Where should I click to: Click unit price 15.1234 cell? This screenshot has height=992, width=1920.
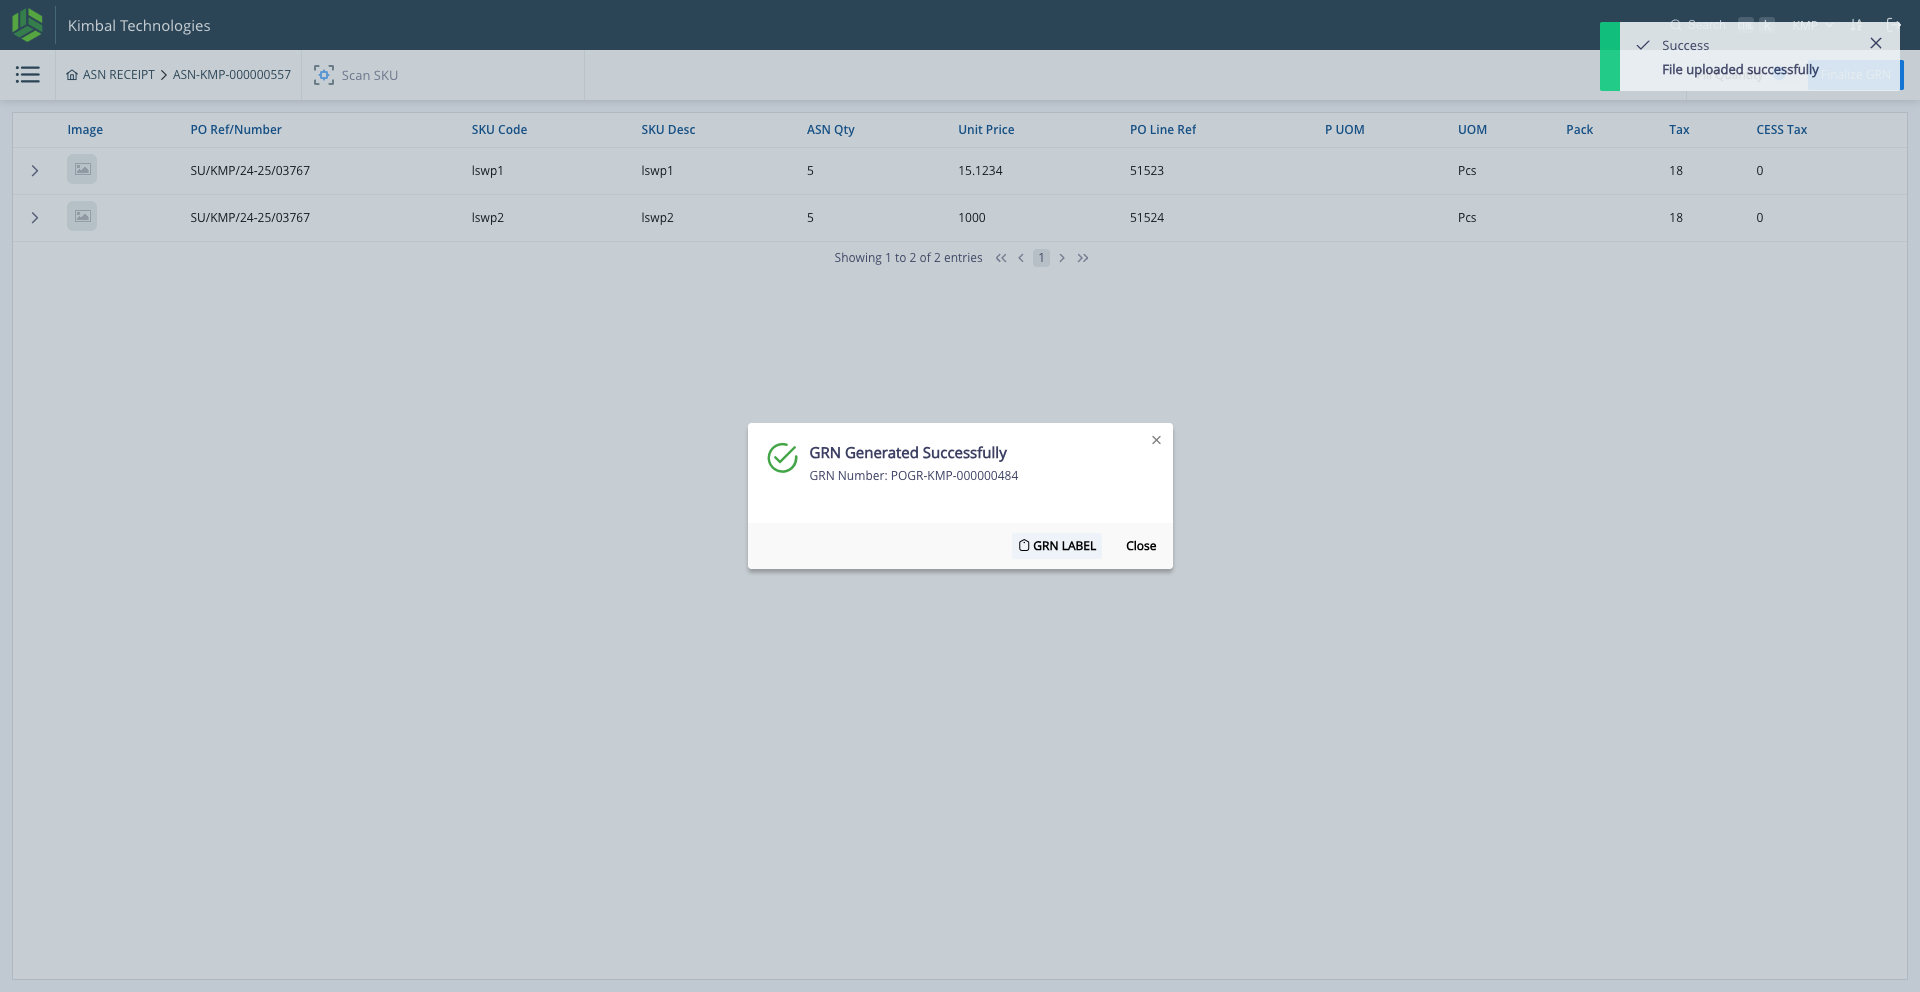point(980,171)
